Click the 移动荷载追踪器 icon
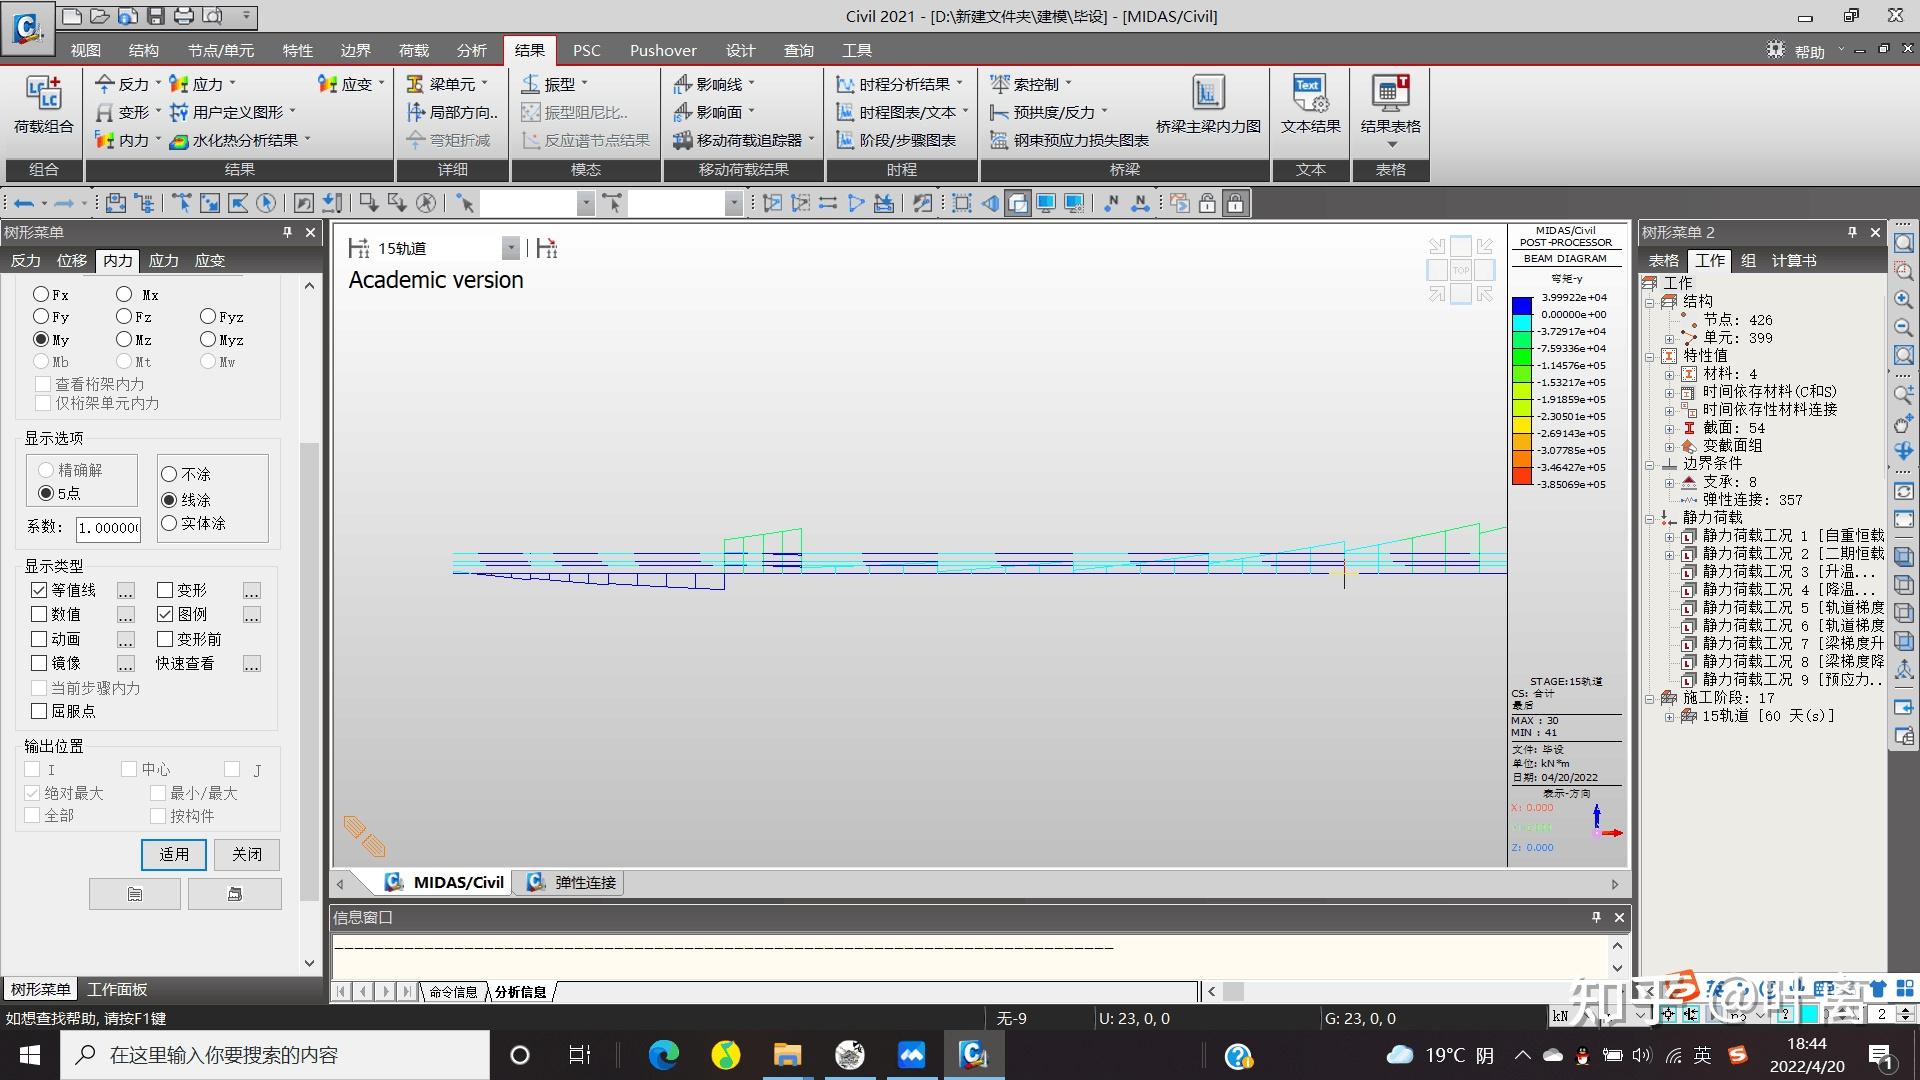1920x1080 pixels. 683,140
